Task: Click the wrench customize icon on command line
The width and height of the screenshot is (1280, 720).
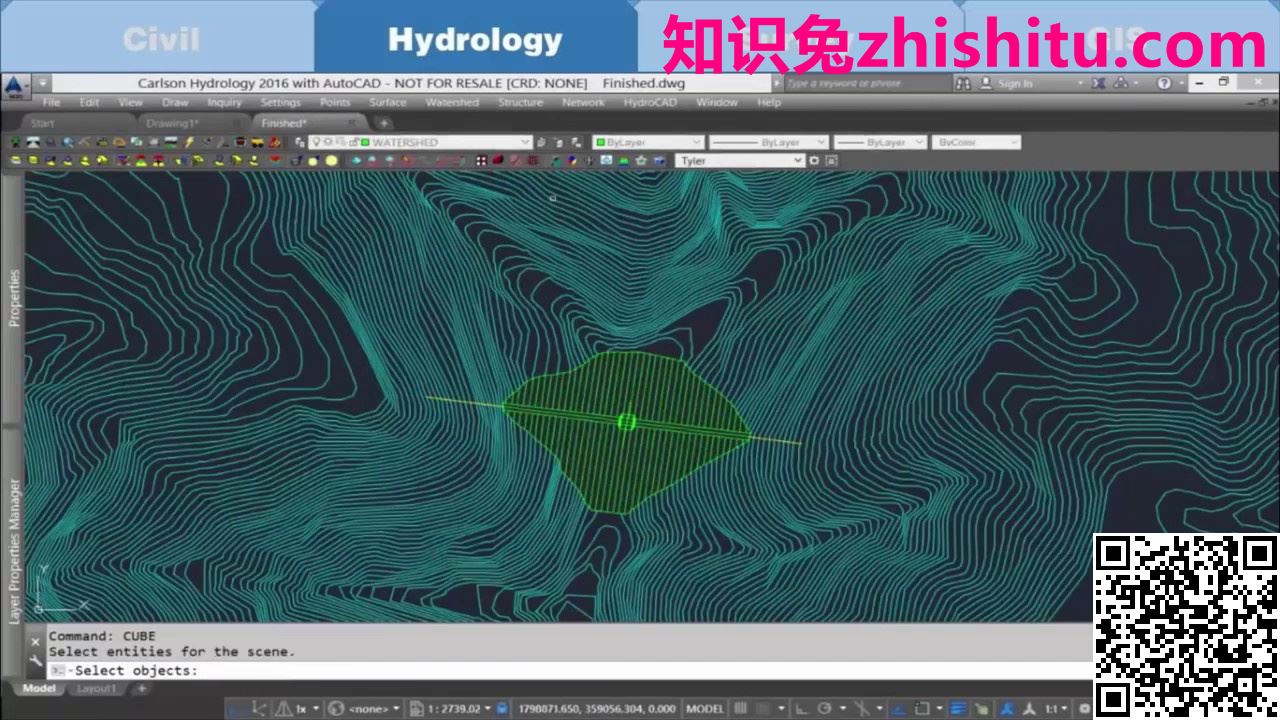Action: (36, 661)
